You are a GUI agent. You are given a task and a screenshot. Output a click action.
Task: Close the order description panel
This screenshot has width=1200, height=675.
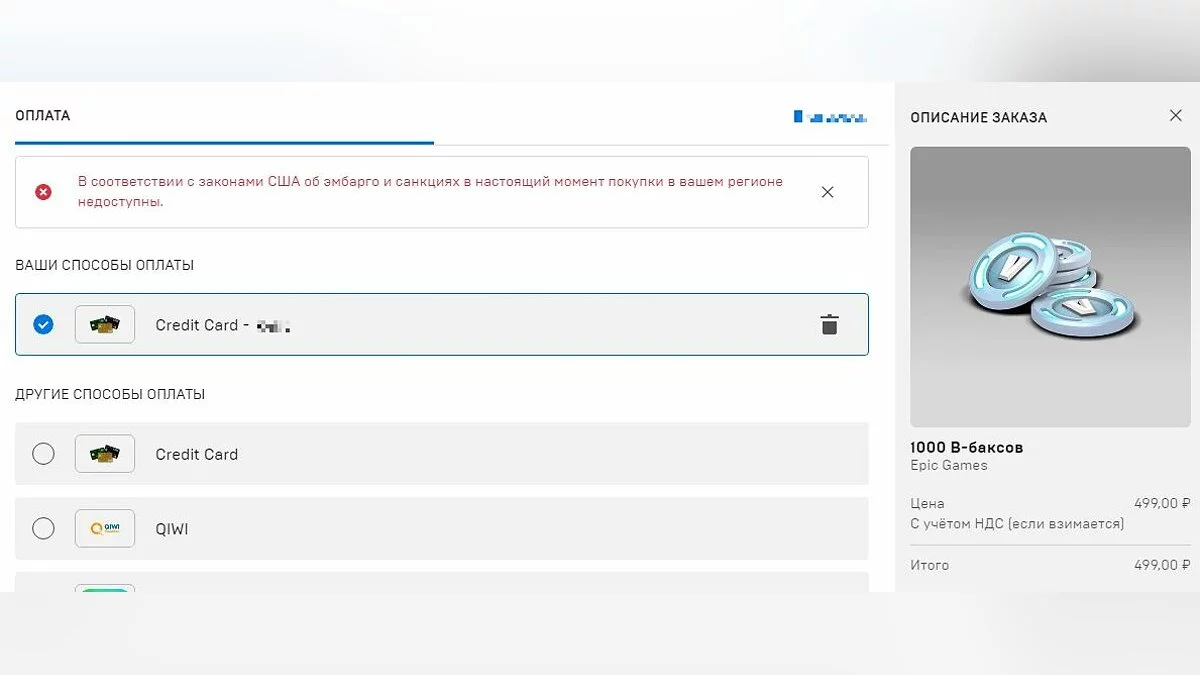[x=1176, y=116]
